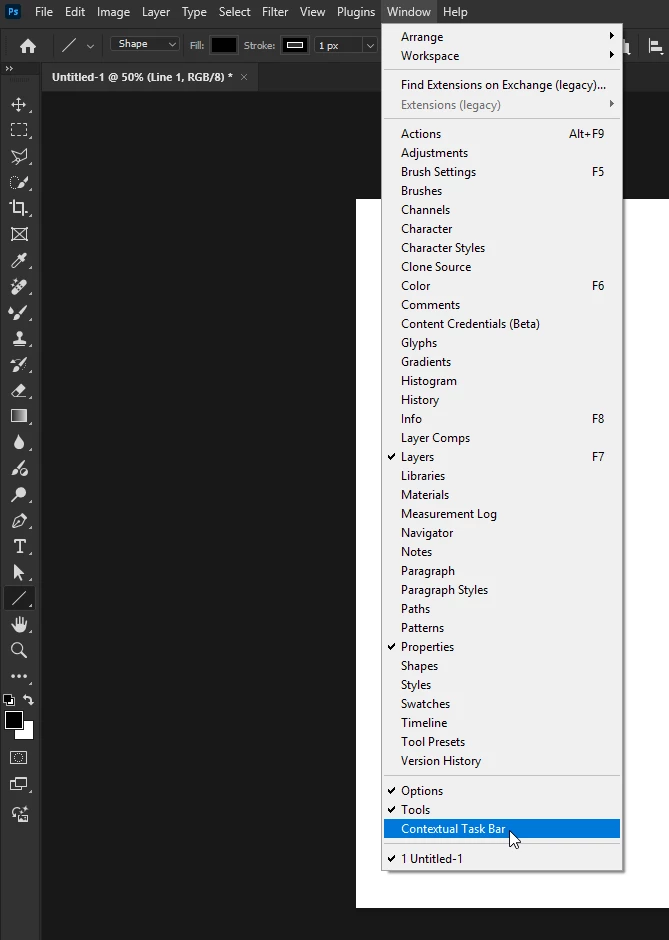Select the Brush tool
The width and height of the screenshot is (669, 940).
(19, 312)
